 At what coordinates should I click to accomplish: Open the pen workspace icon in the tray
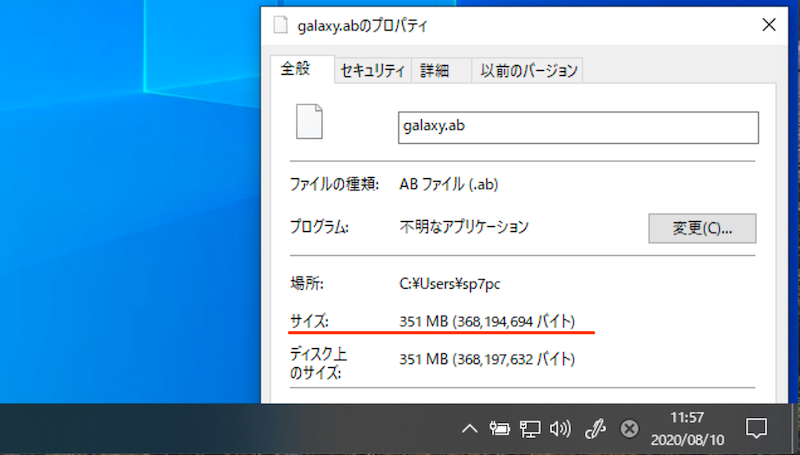(x=594, y=429)
